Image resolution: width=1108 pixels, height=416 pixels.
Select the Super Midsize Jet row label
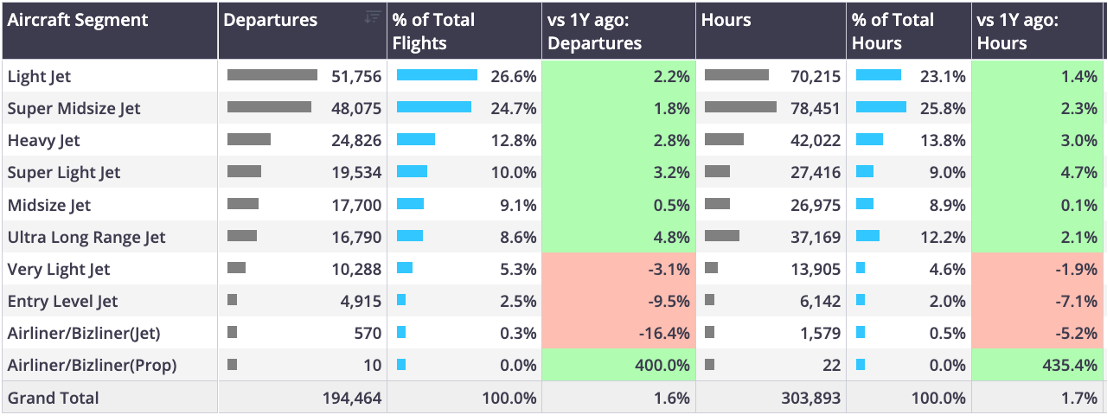pyautogui.click(x=74, y=109)
